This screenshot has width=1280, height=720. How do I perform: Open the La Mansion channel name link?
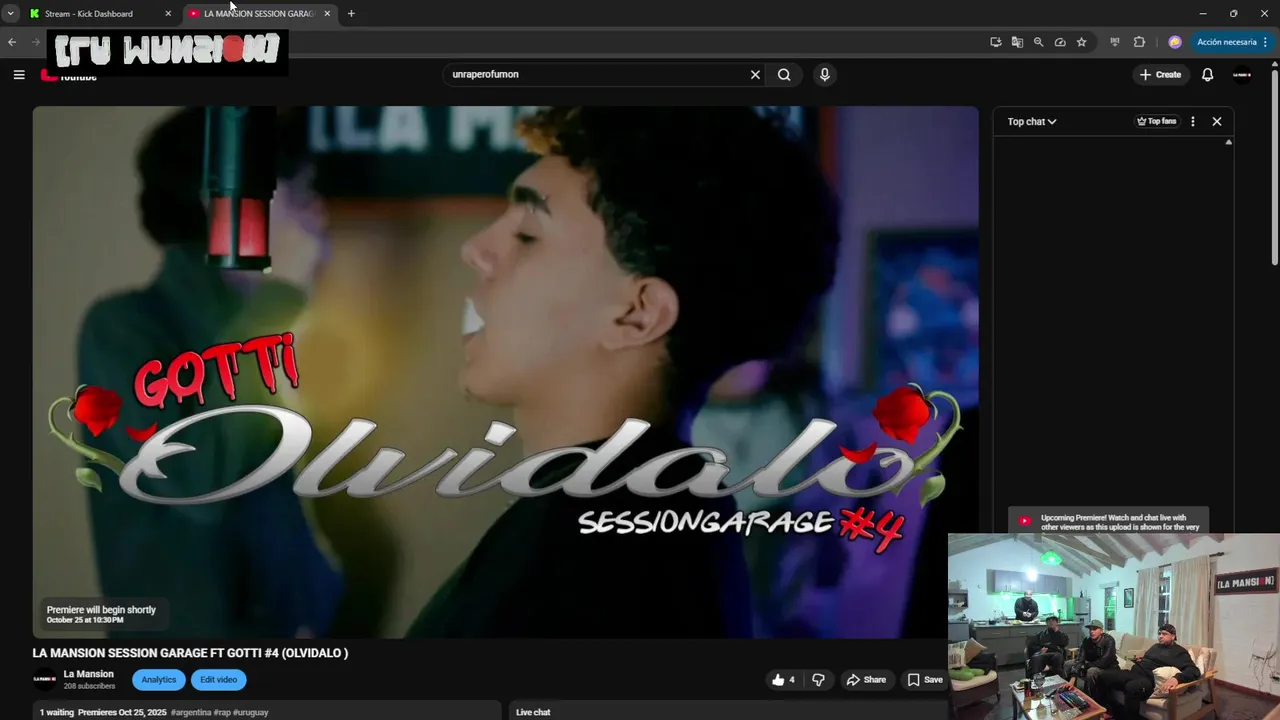pyautogui.click(x=88, y=674)
